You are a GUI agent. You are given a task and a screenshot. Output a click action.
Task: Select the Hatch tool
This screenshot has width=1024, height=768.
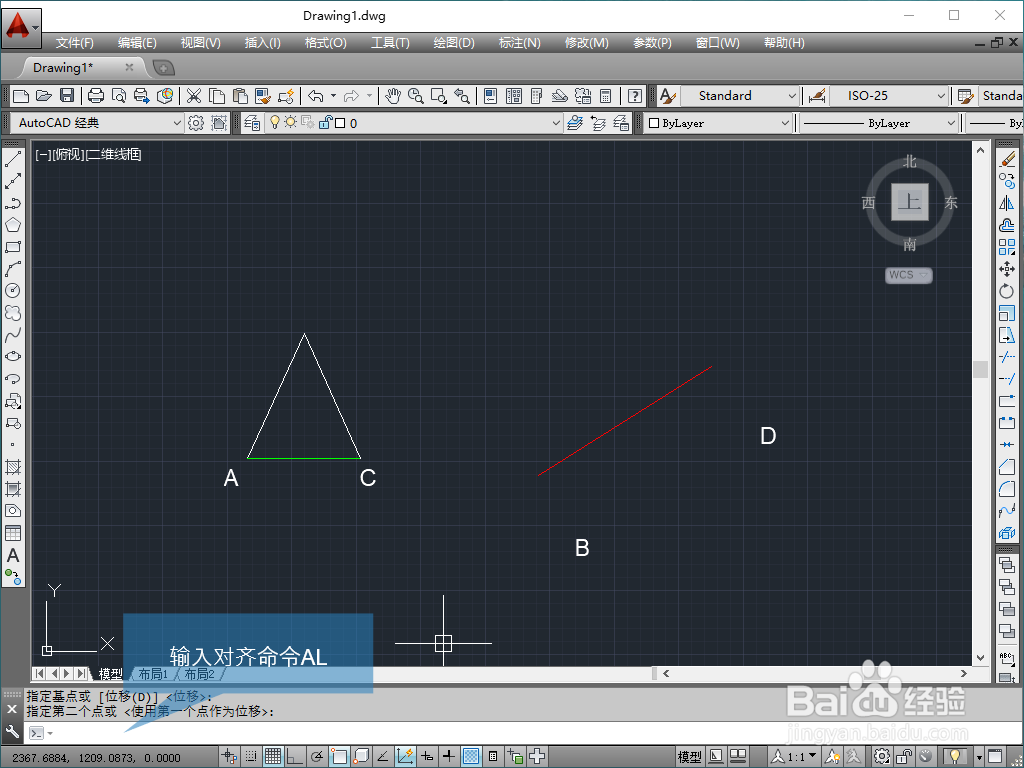point(13,467)
